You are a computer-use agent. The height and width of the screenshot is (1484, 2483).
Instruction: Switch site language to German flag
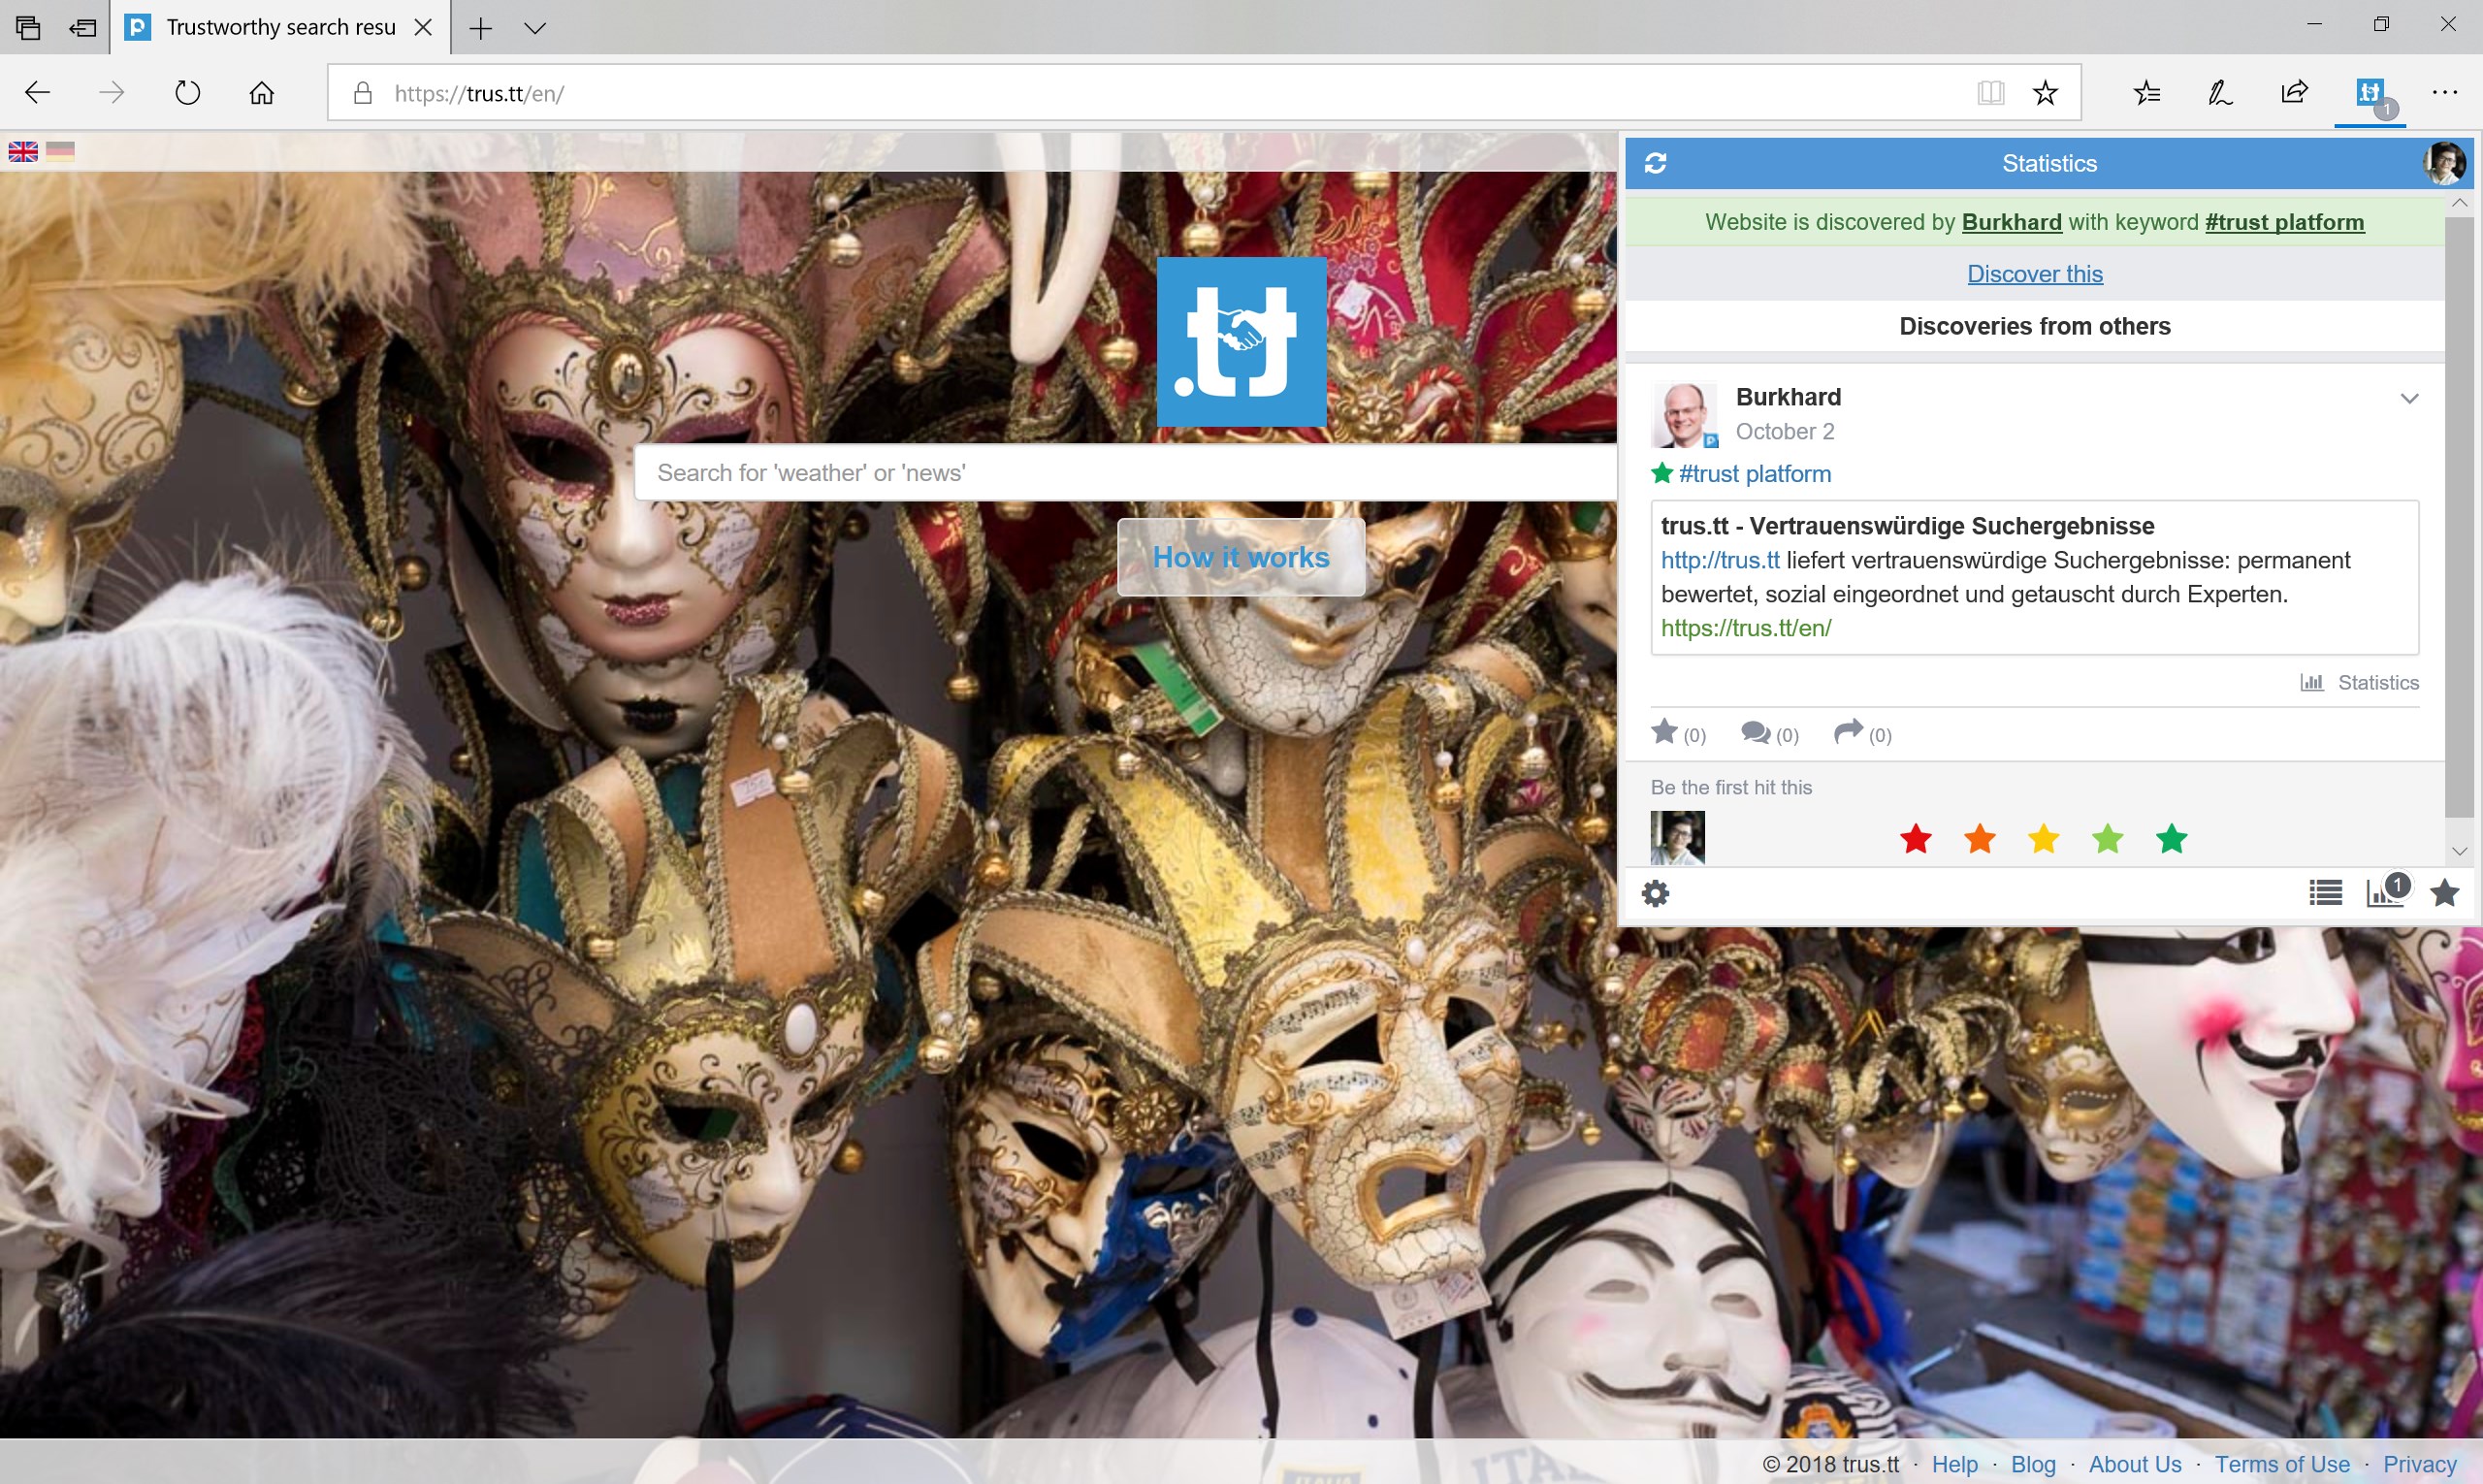pyautogui.click(x=60, y=151)
